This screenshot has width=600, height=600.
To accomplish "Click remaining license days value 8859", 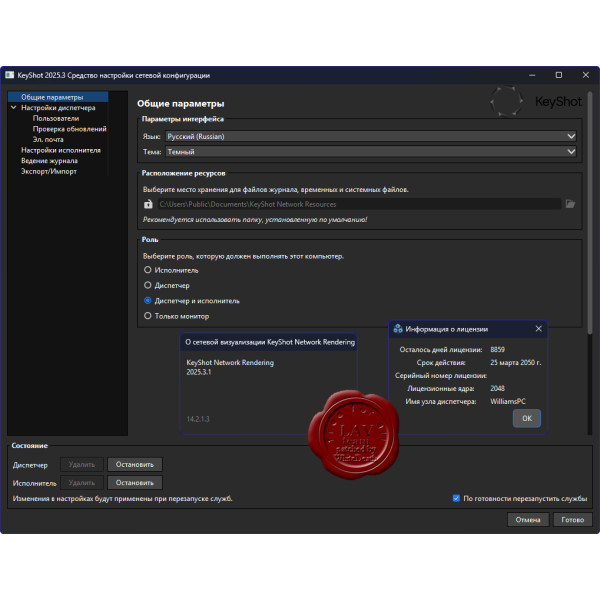I will coord(497,349).
